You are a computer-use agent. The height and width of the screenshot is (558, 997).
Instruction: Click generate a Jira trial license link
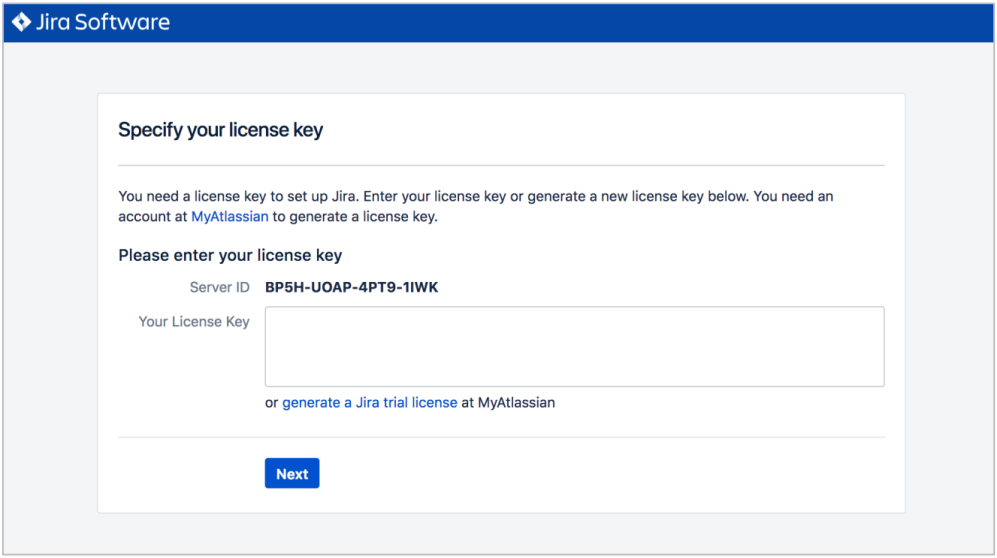point(369,403)
